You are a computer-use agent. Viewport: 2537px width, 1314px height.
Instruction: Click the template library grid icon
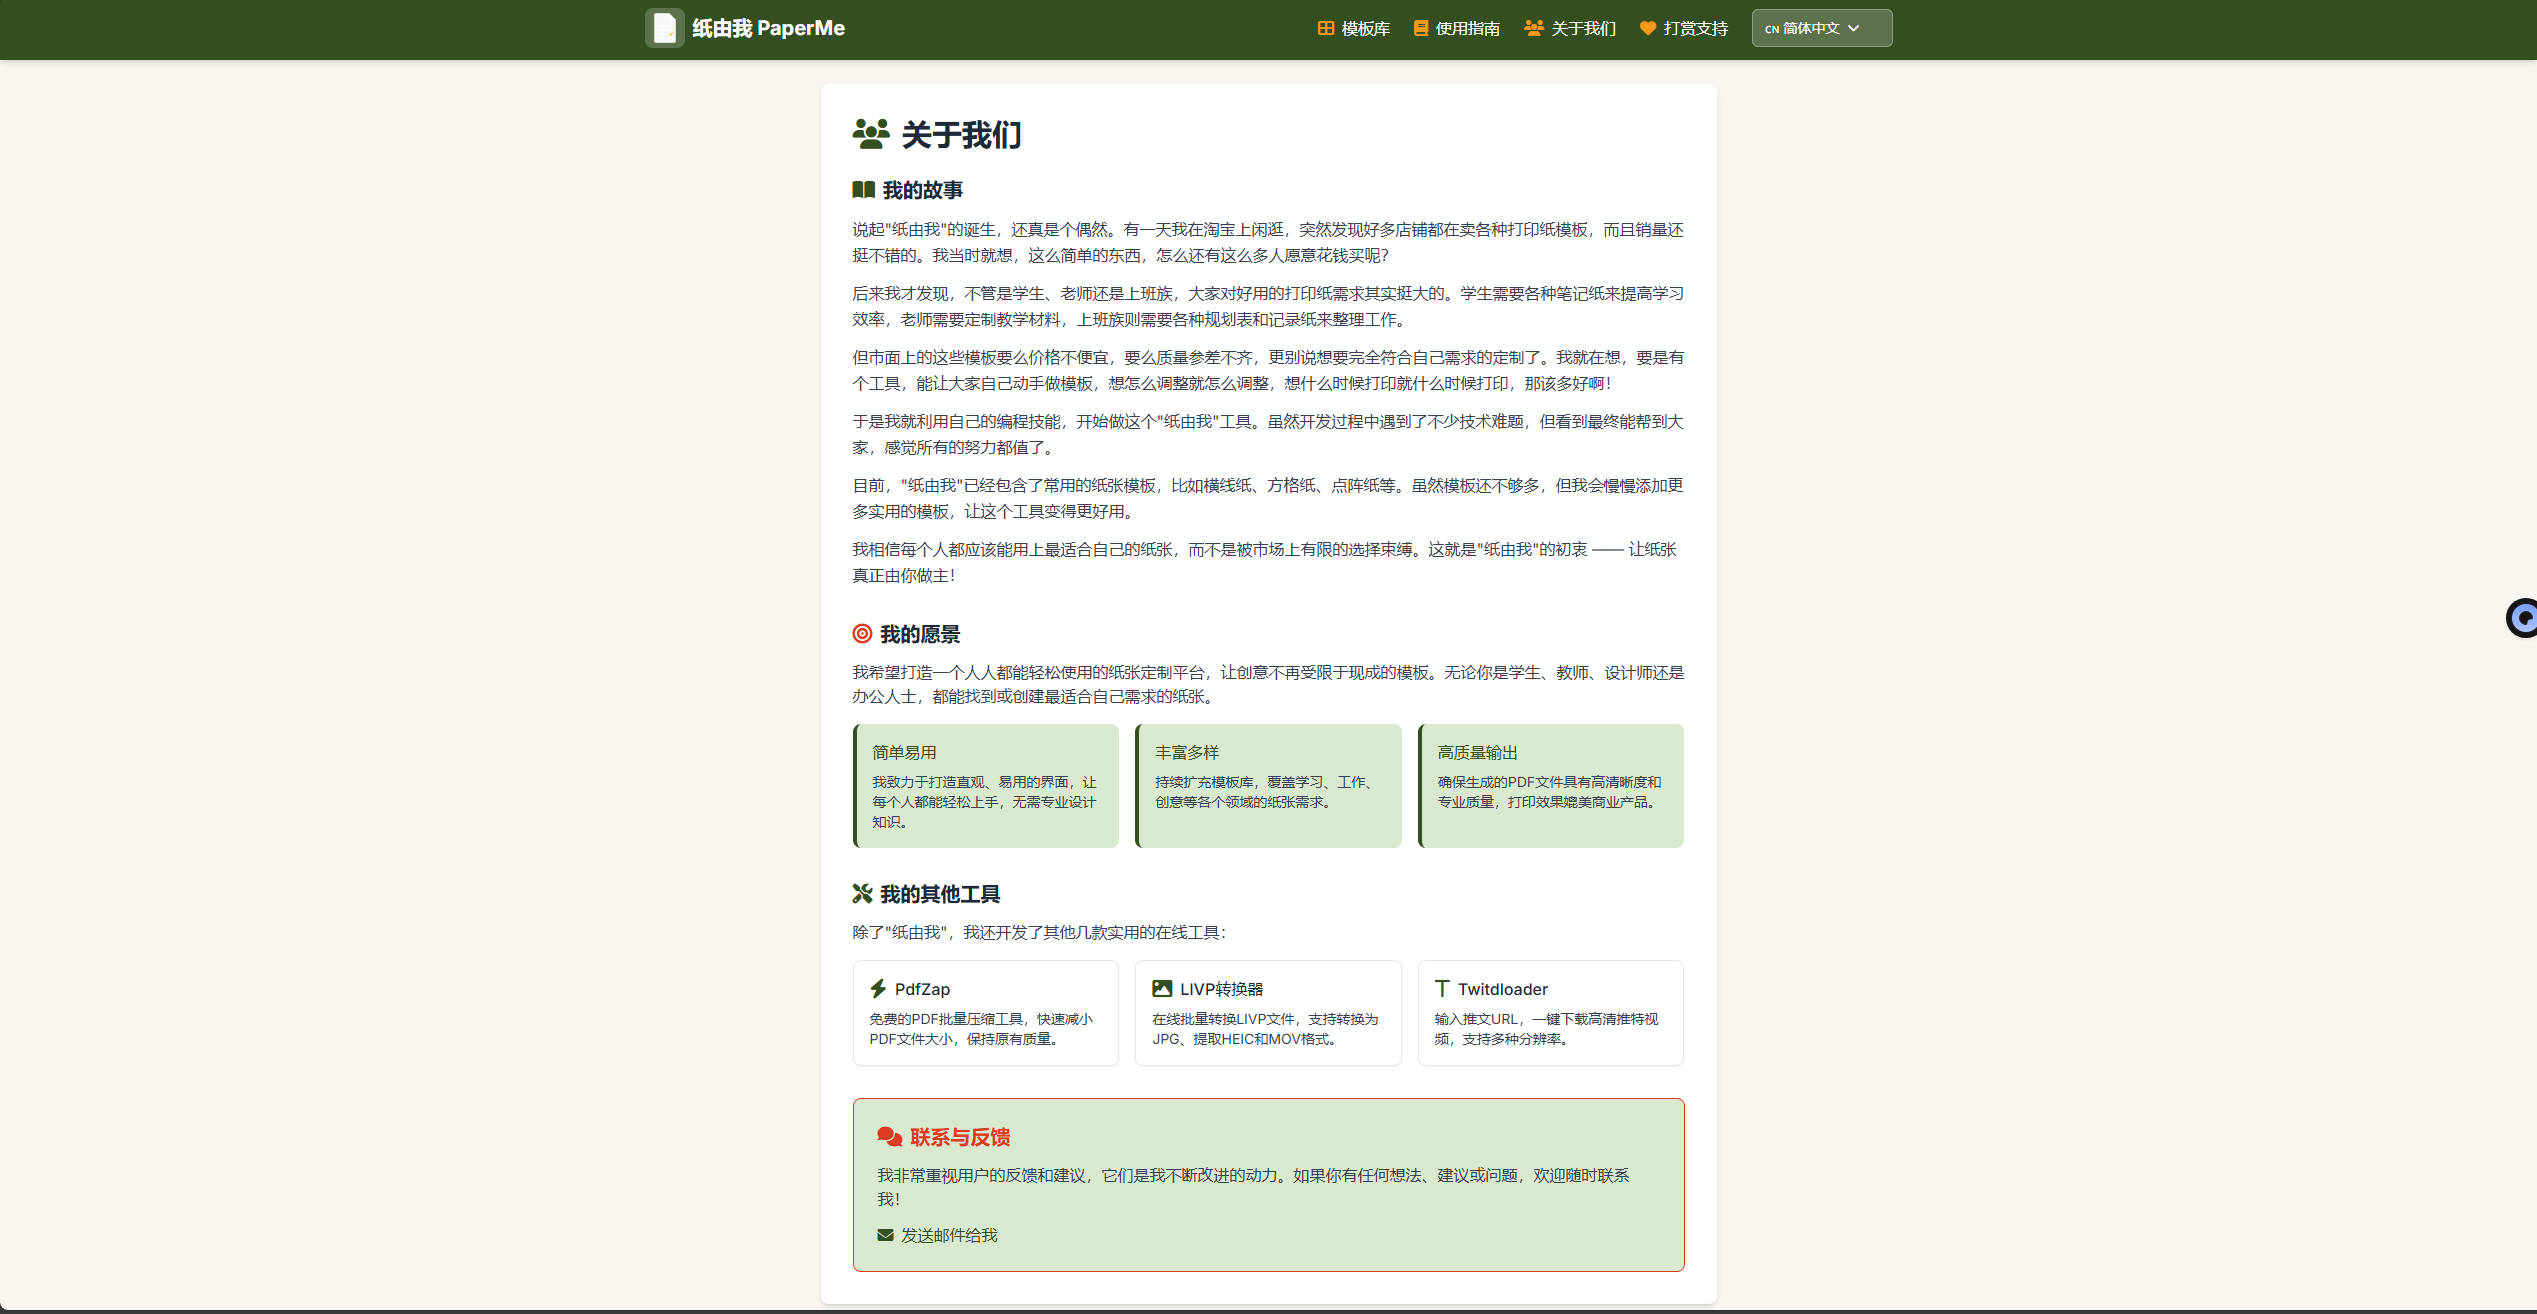point(1325,28)
